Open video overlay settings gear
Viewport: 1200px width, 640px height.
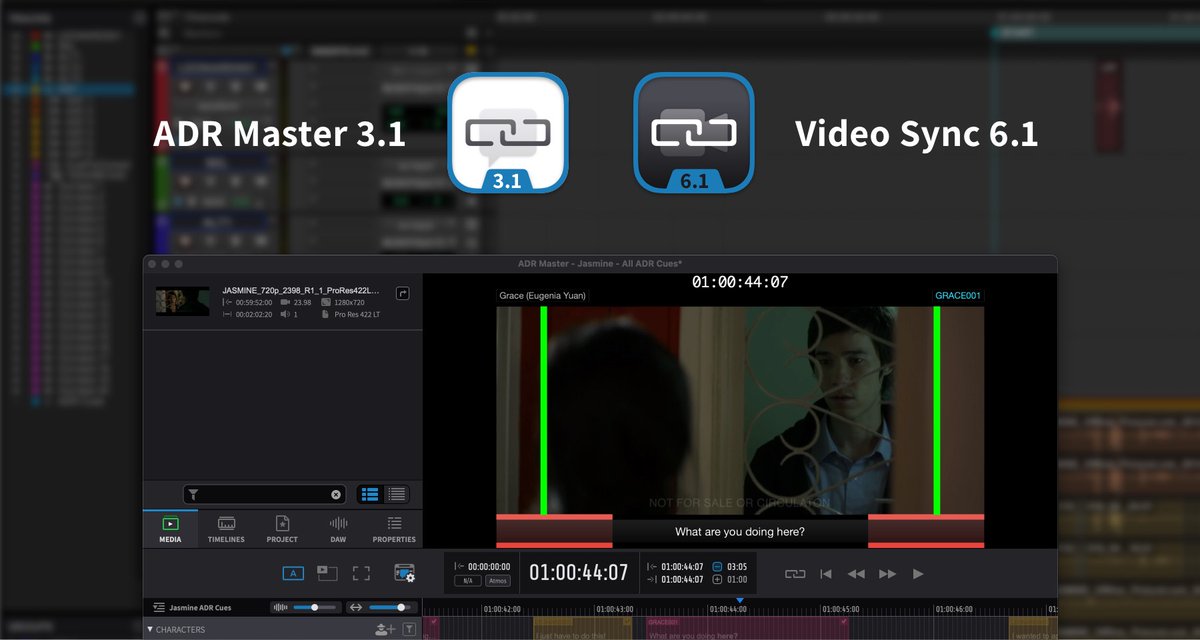click(405, 572)
